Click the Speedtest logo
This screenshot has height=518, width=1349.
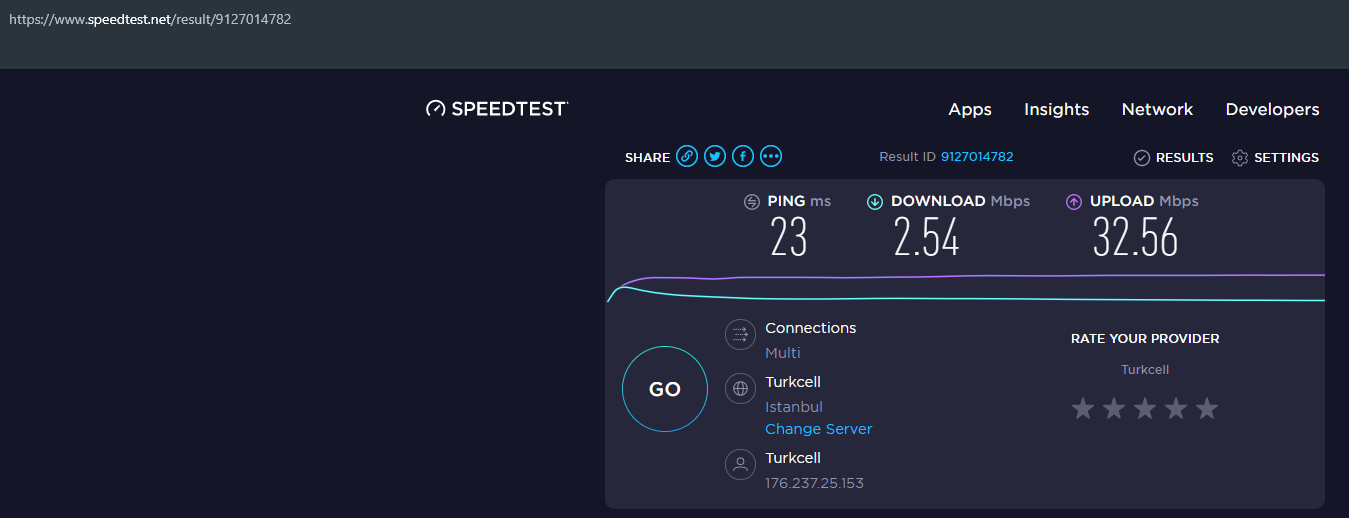coord(497,109)
